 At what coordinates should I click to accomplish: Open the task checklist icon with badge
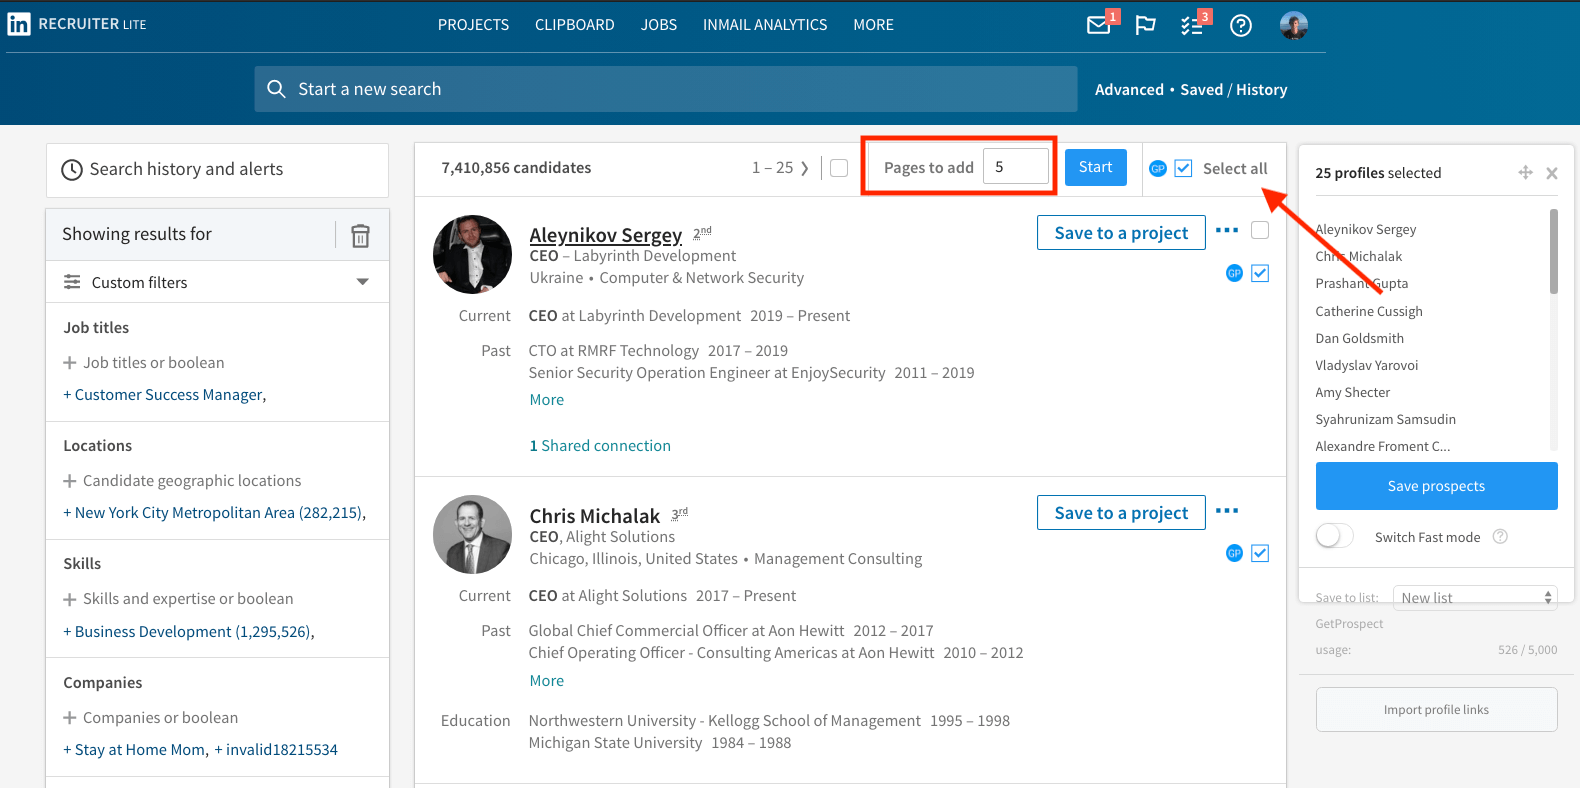click(x=1192, y=25)
